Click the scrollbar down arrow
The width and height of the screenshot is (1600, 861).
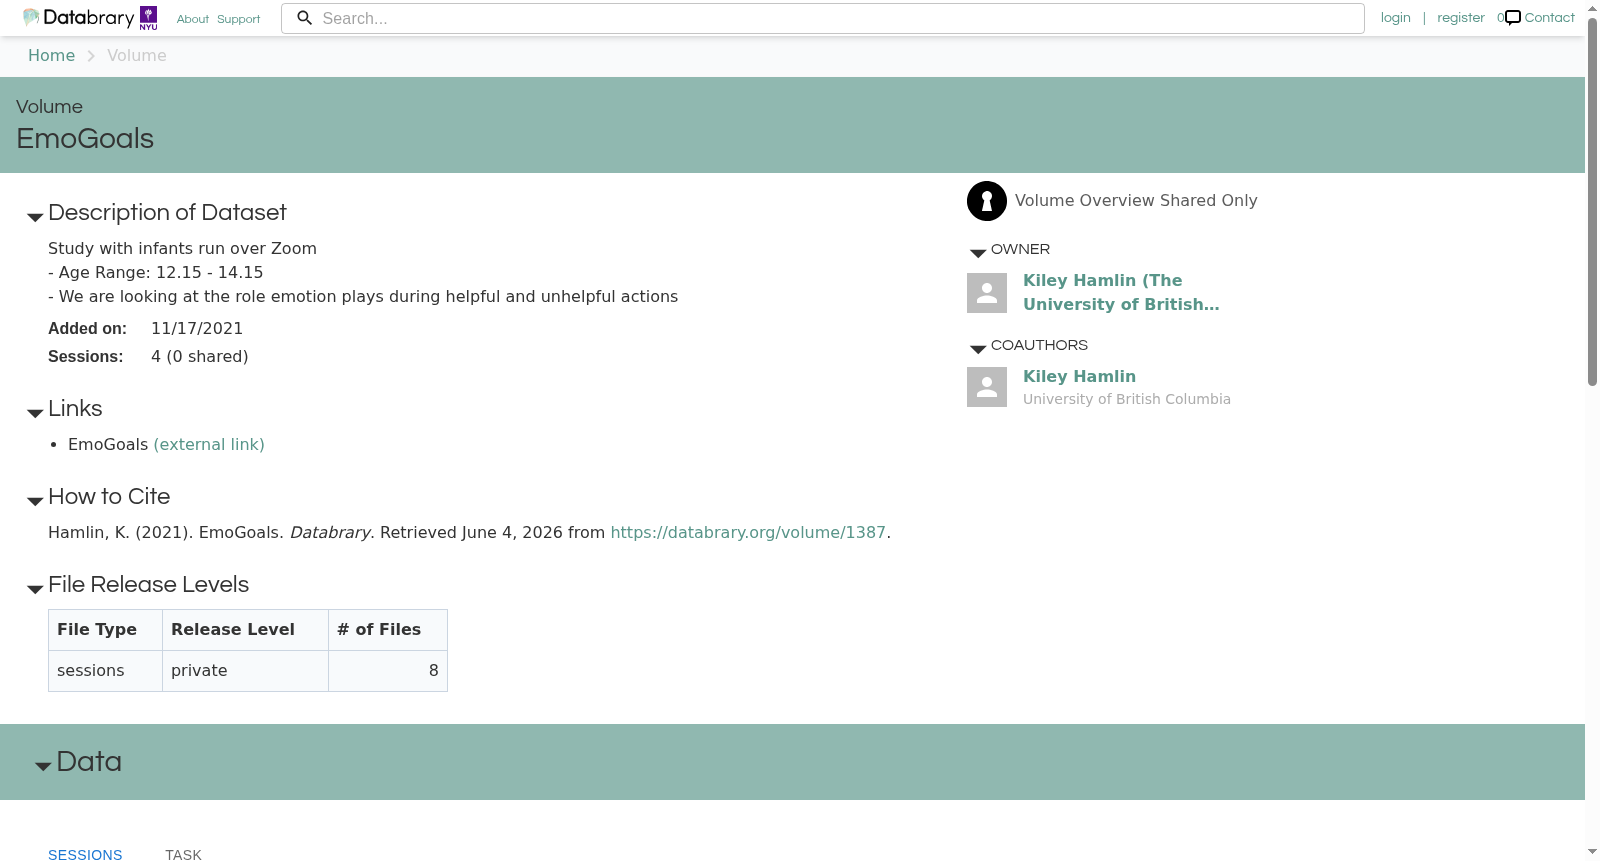pos(1592,852)
